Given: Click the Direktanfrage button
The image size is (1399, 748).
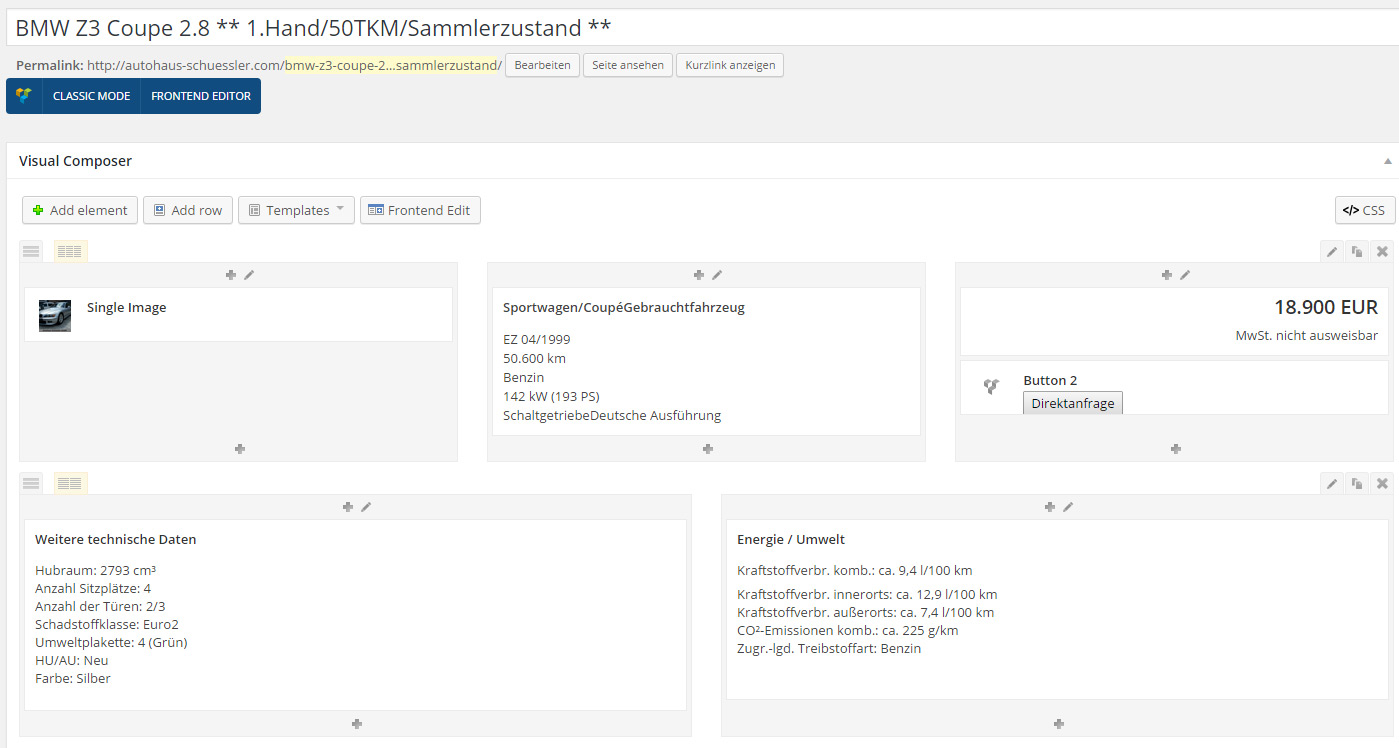Looking at the screenshot, I should pyautogui.click(x=1073, y=403).
